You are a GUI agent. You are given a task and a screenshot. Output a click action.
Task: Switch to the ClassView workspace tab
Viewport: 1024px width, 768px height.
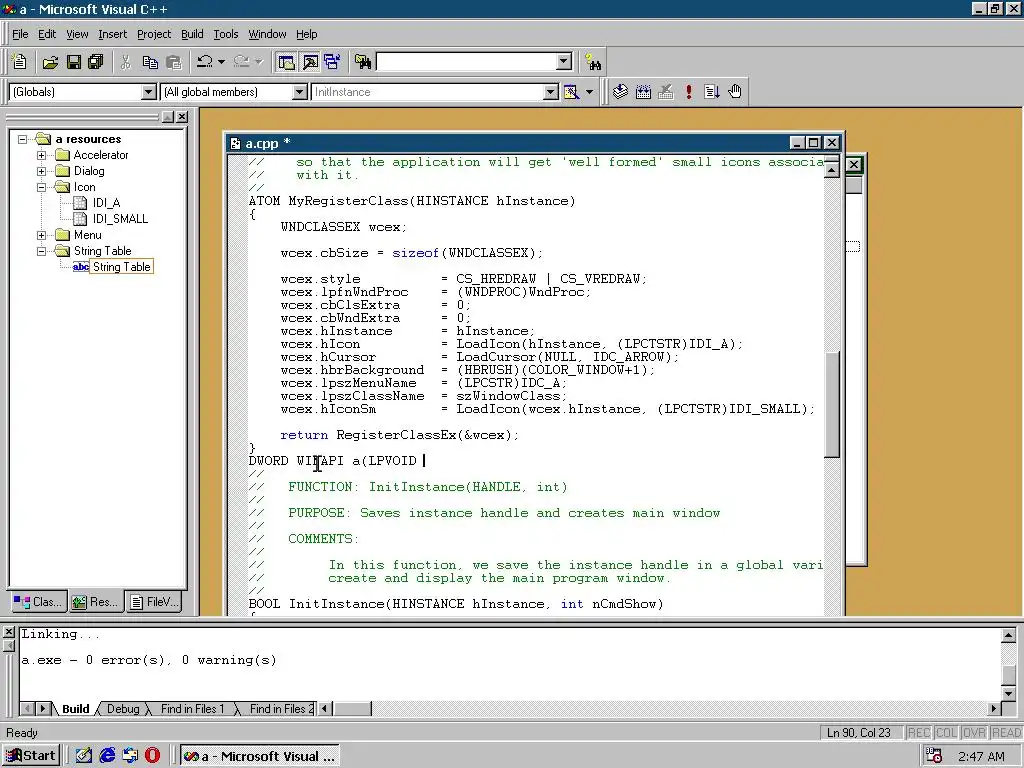tap(39, 601)
